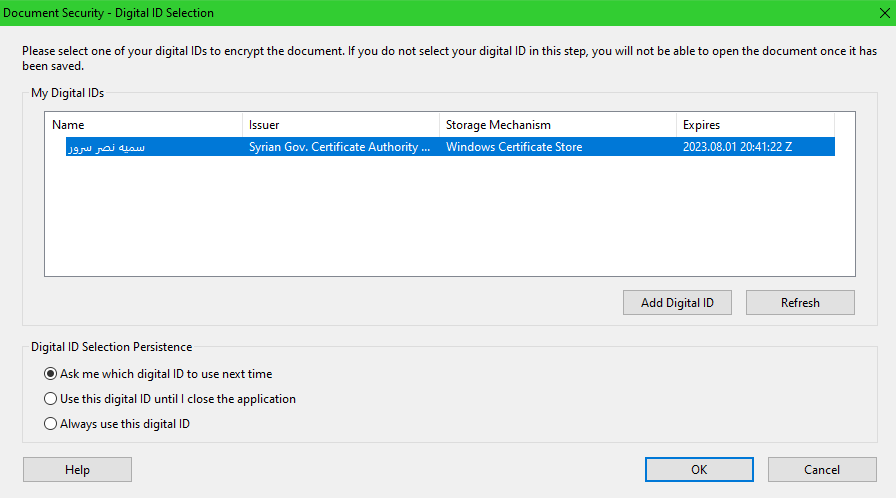Click the Syrian Gov. Certificate Authority issuer cell
This screenshot has height=498, width=896.
[x=339, y=147]
